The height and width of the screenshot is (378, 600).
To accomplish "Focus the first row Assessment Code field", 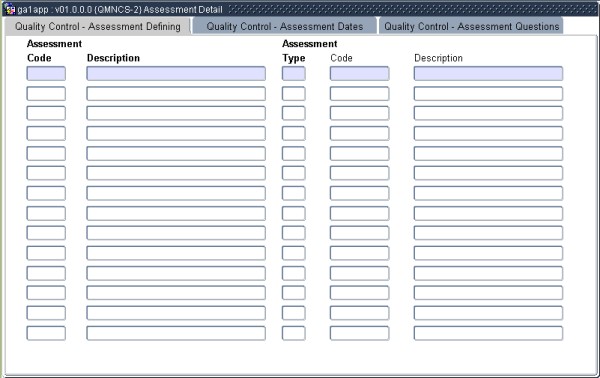I will [x=46, y=73].
